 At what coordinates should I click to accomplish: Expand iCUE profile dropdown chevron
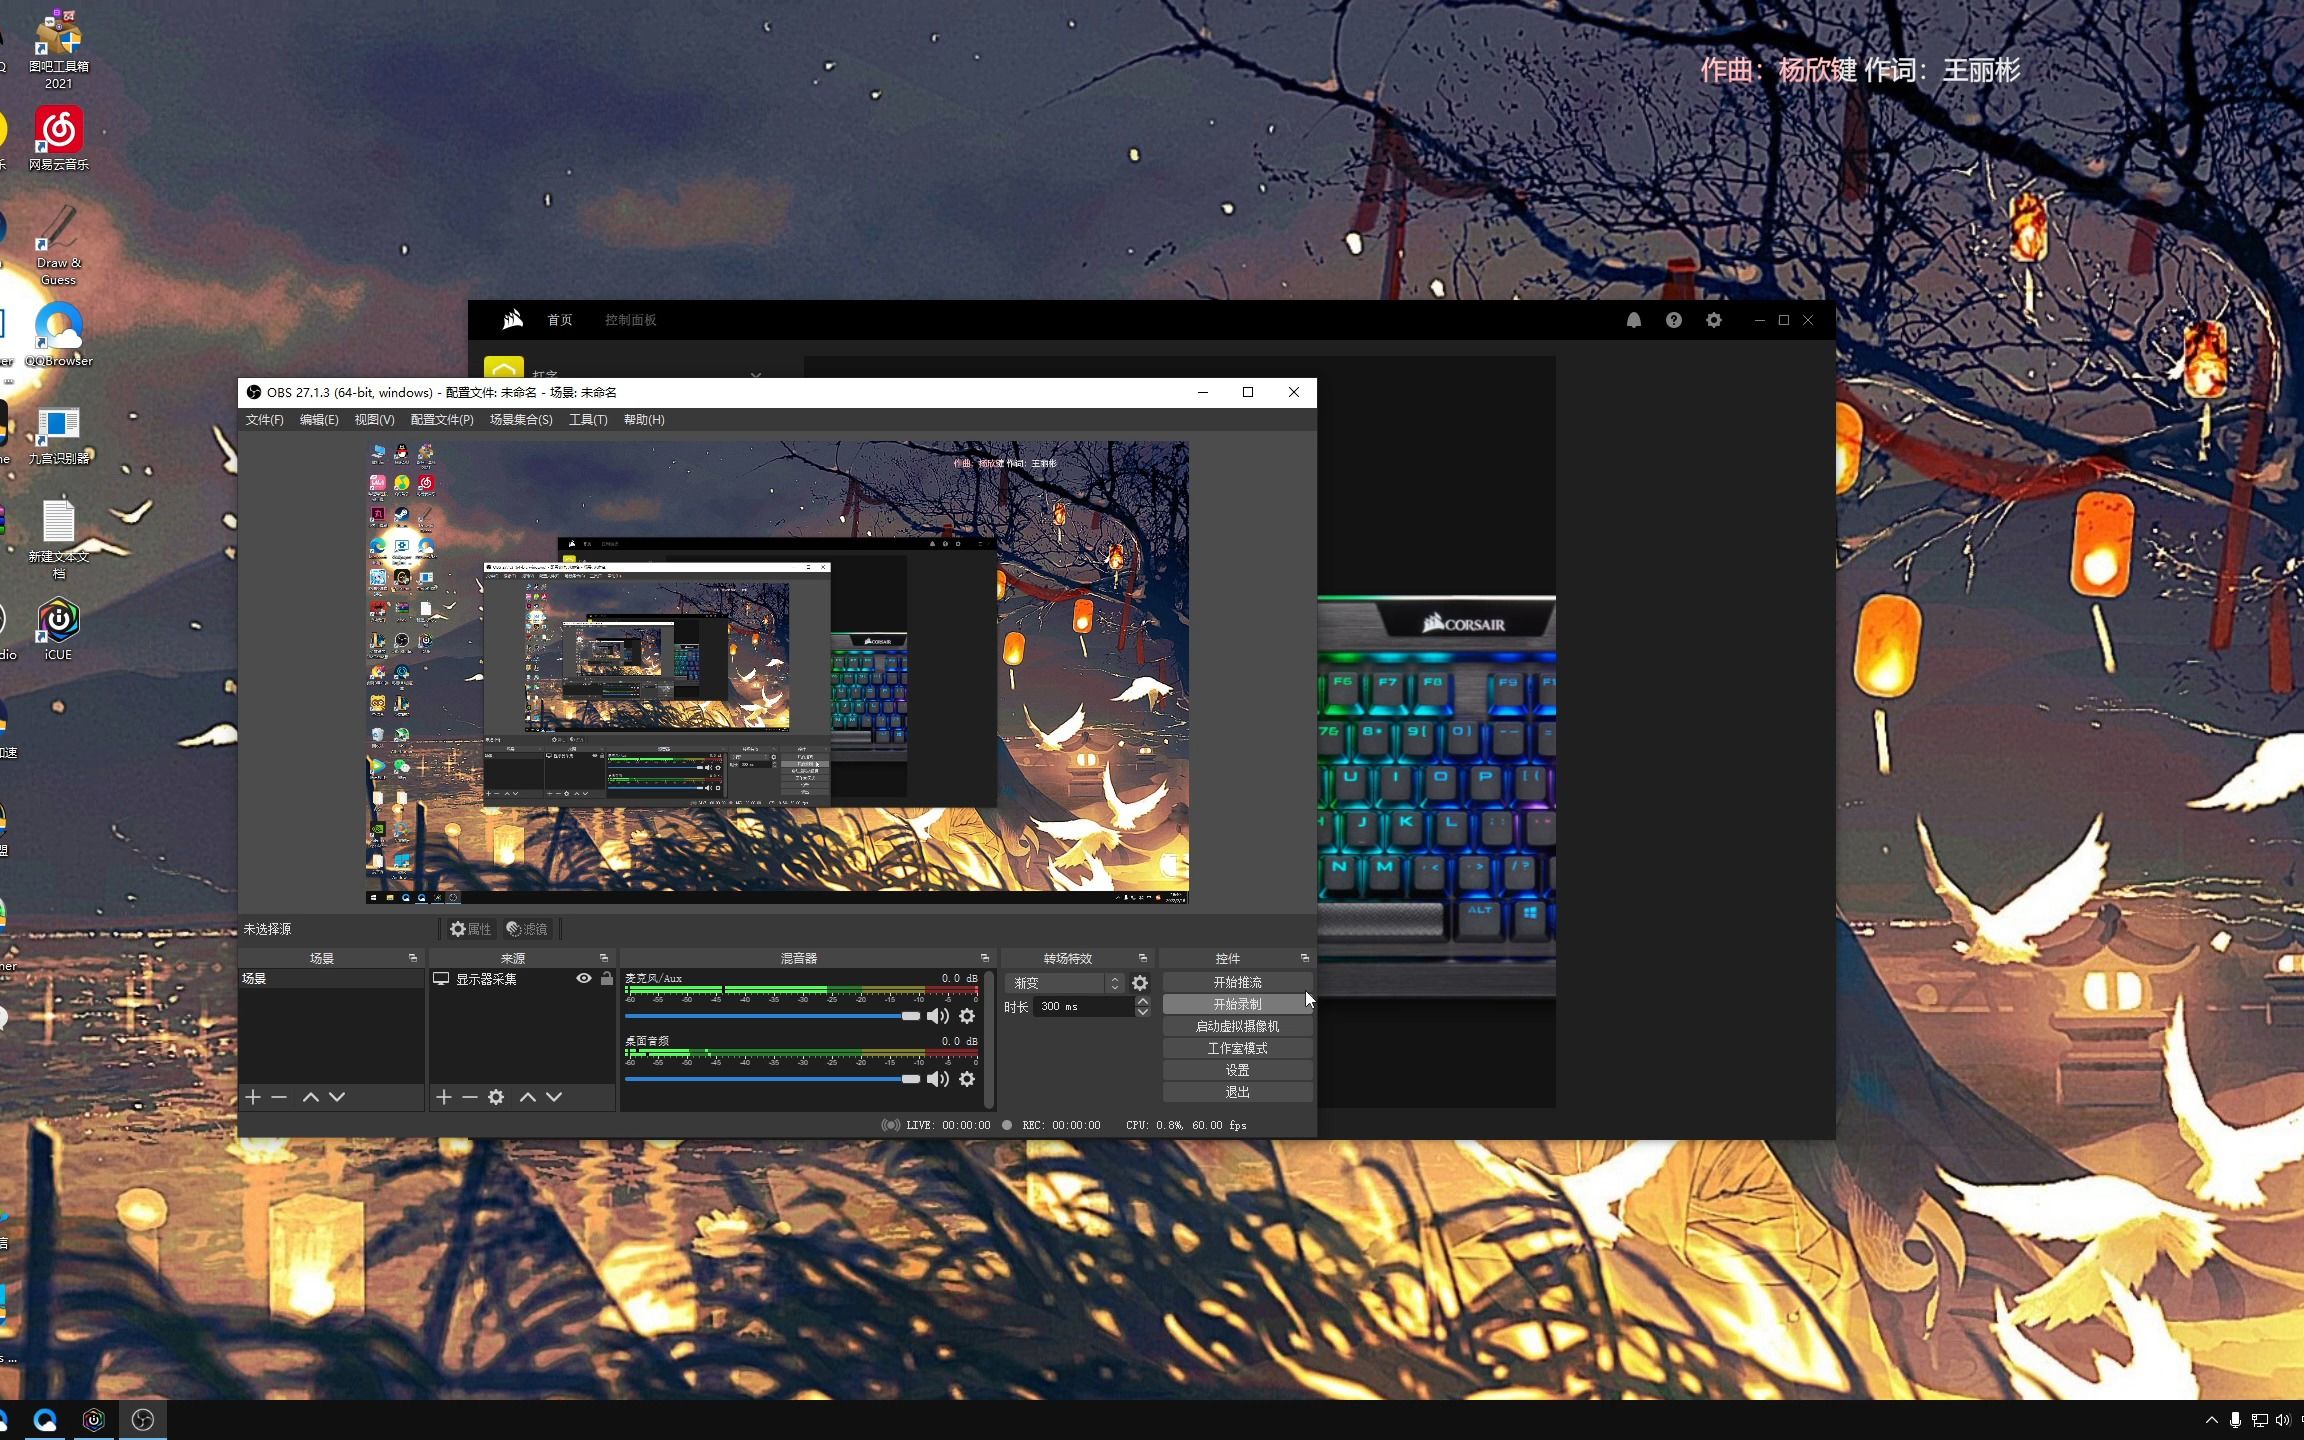coord(756,375)
